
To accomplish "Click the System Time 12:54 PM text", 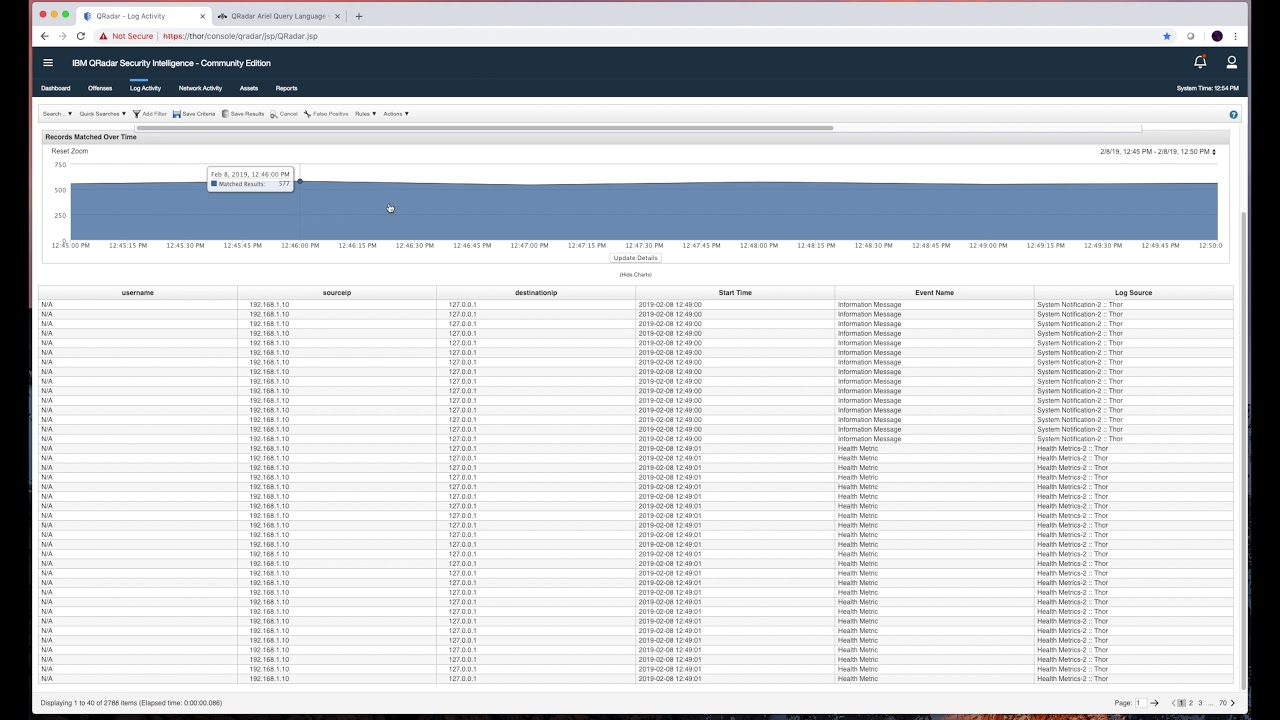I will pyautogui.click(x=1208, y=88).
